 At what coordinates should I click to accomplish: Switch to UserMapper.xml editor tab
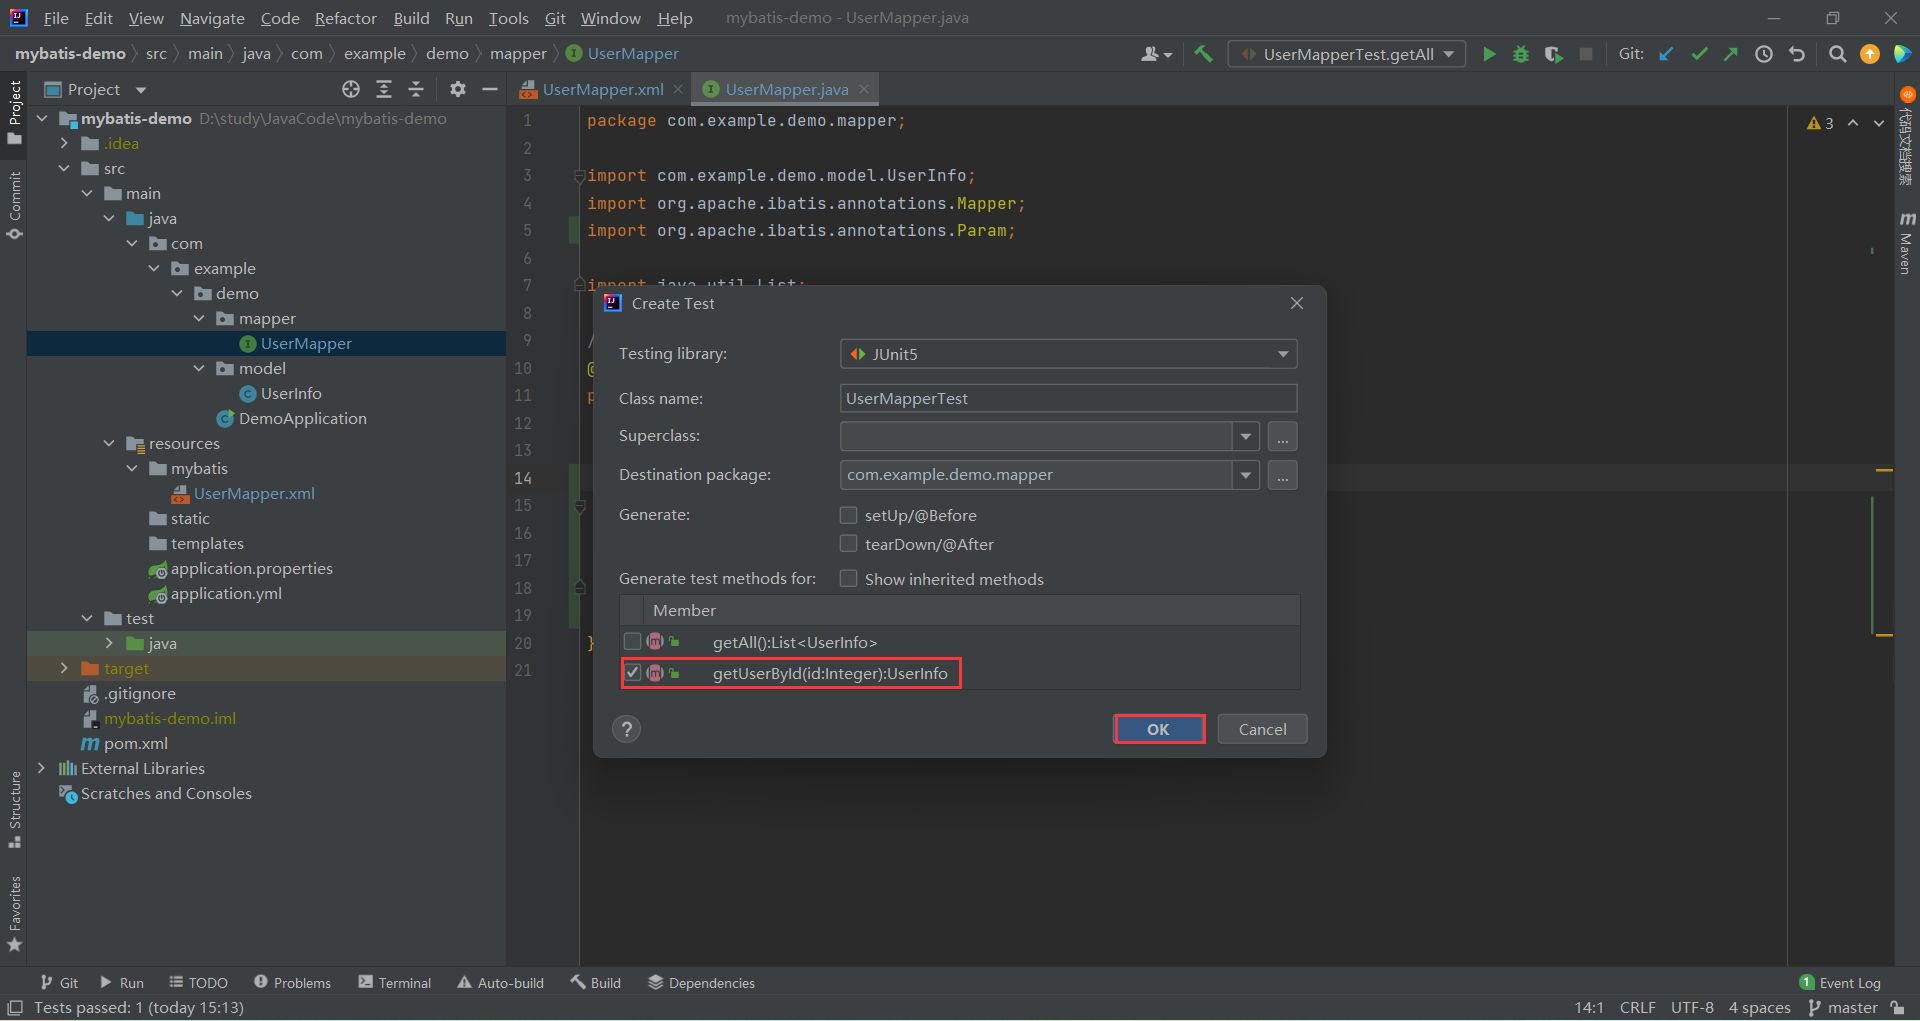602,89
